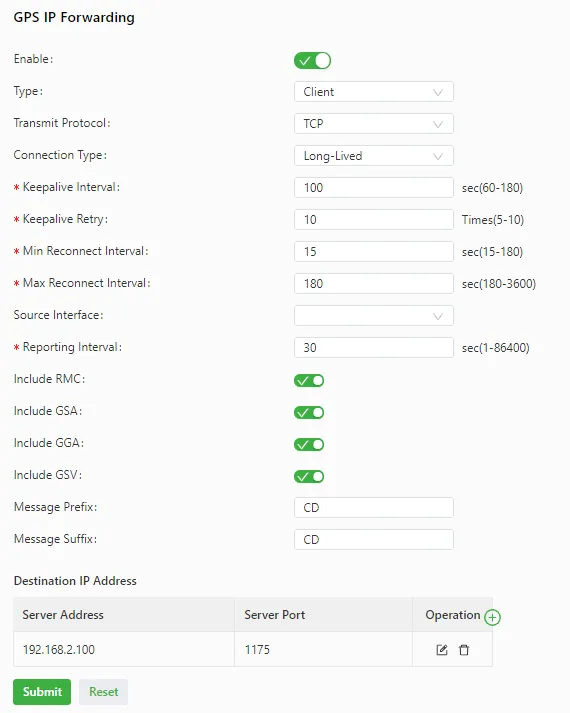Toggle the Enable switch off

[312, 60]
